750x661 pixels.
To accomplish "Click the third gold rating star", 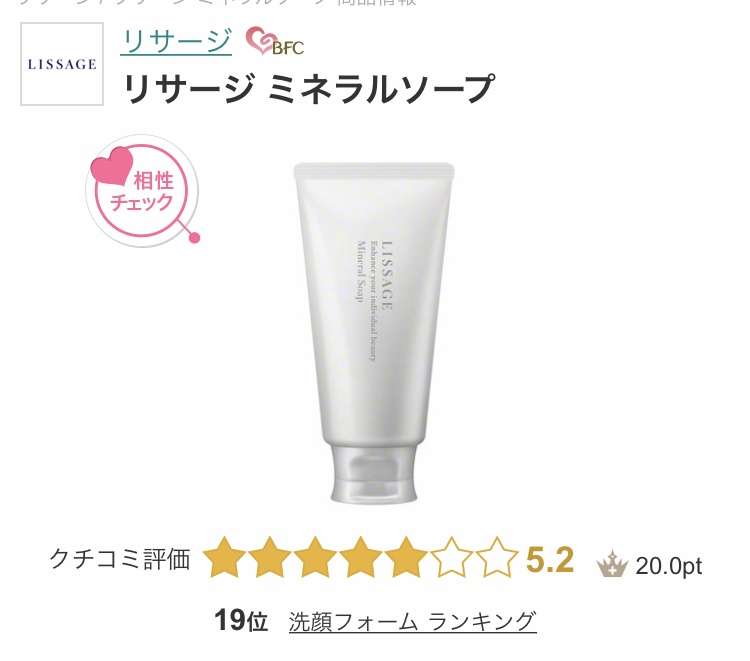I will click(315, 558).
